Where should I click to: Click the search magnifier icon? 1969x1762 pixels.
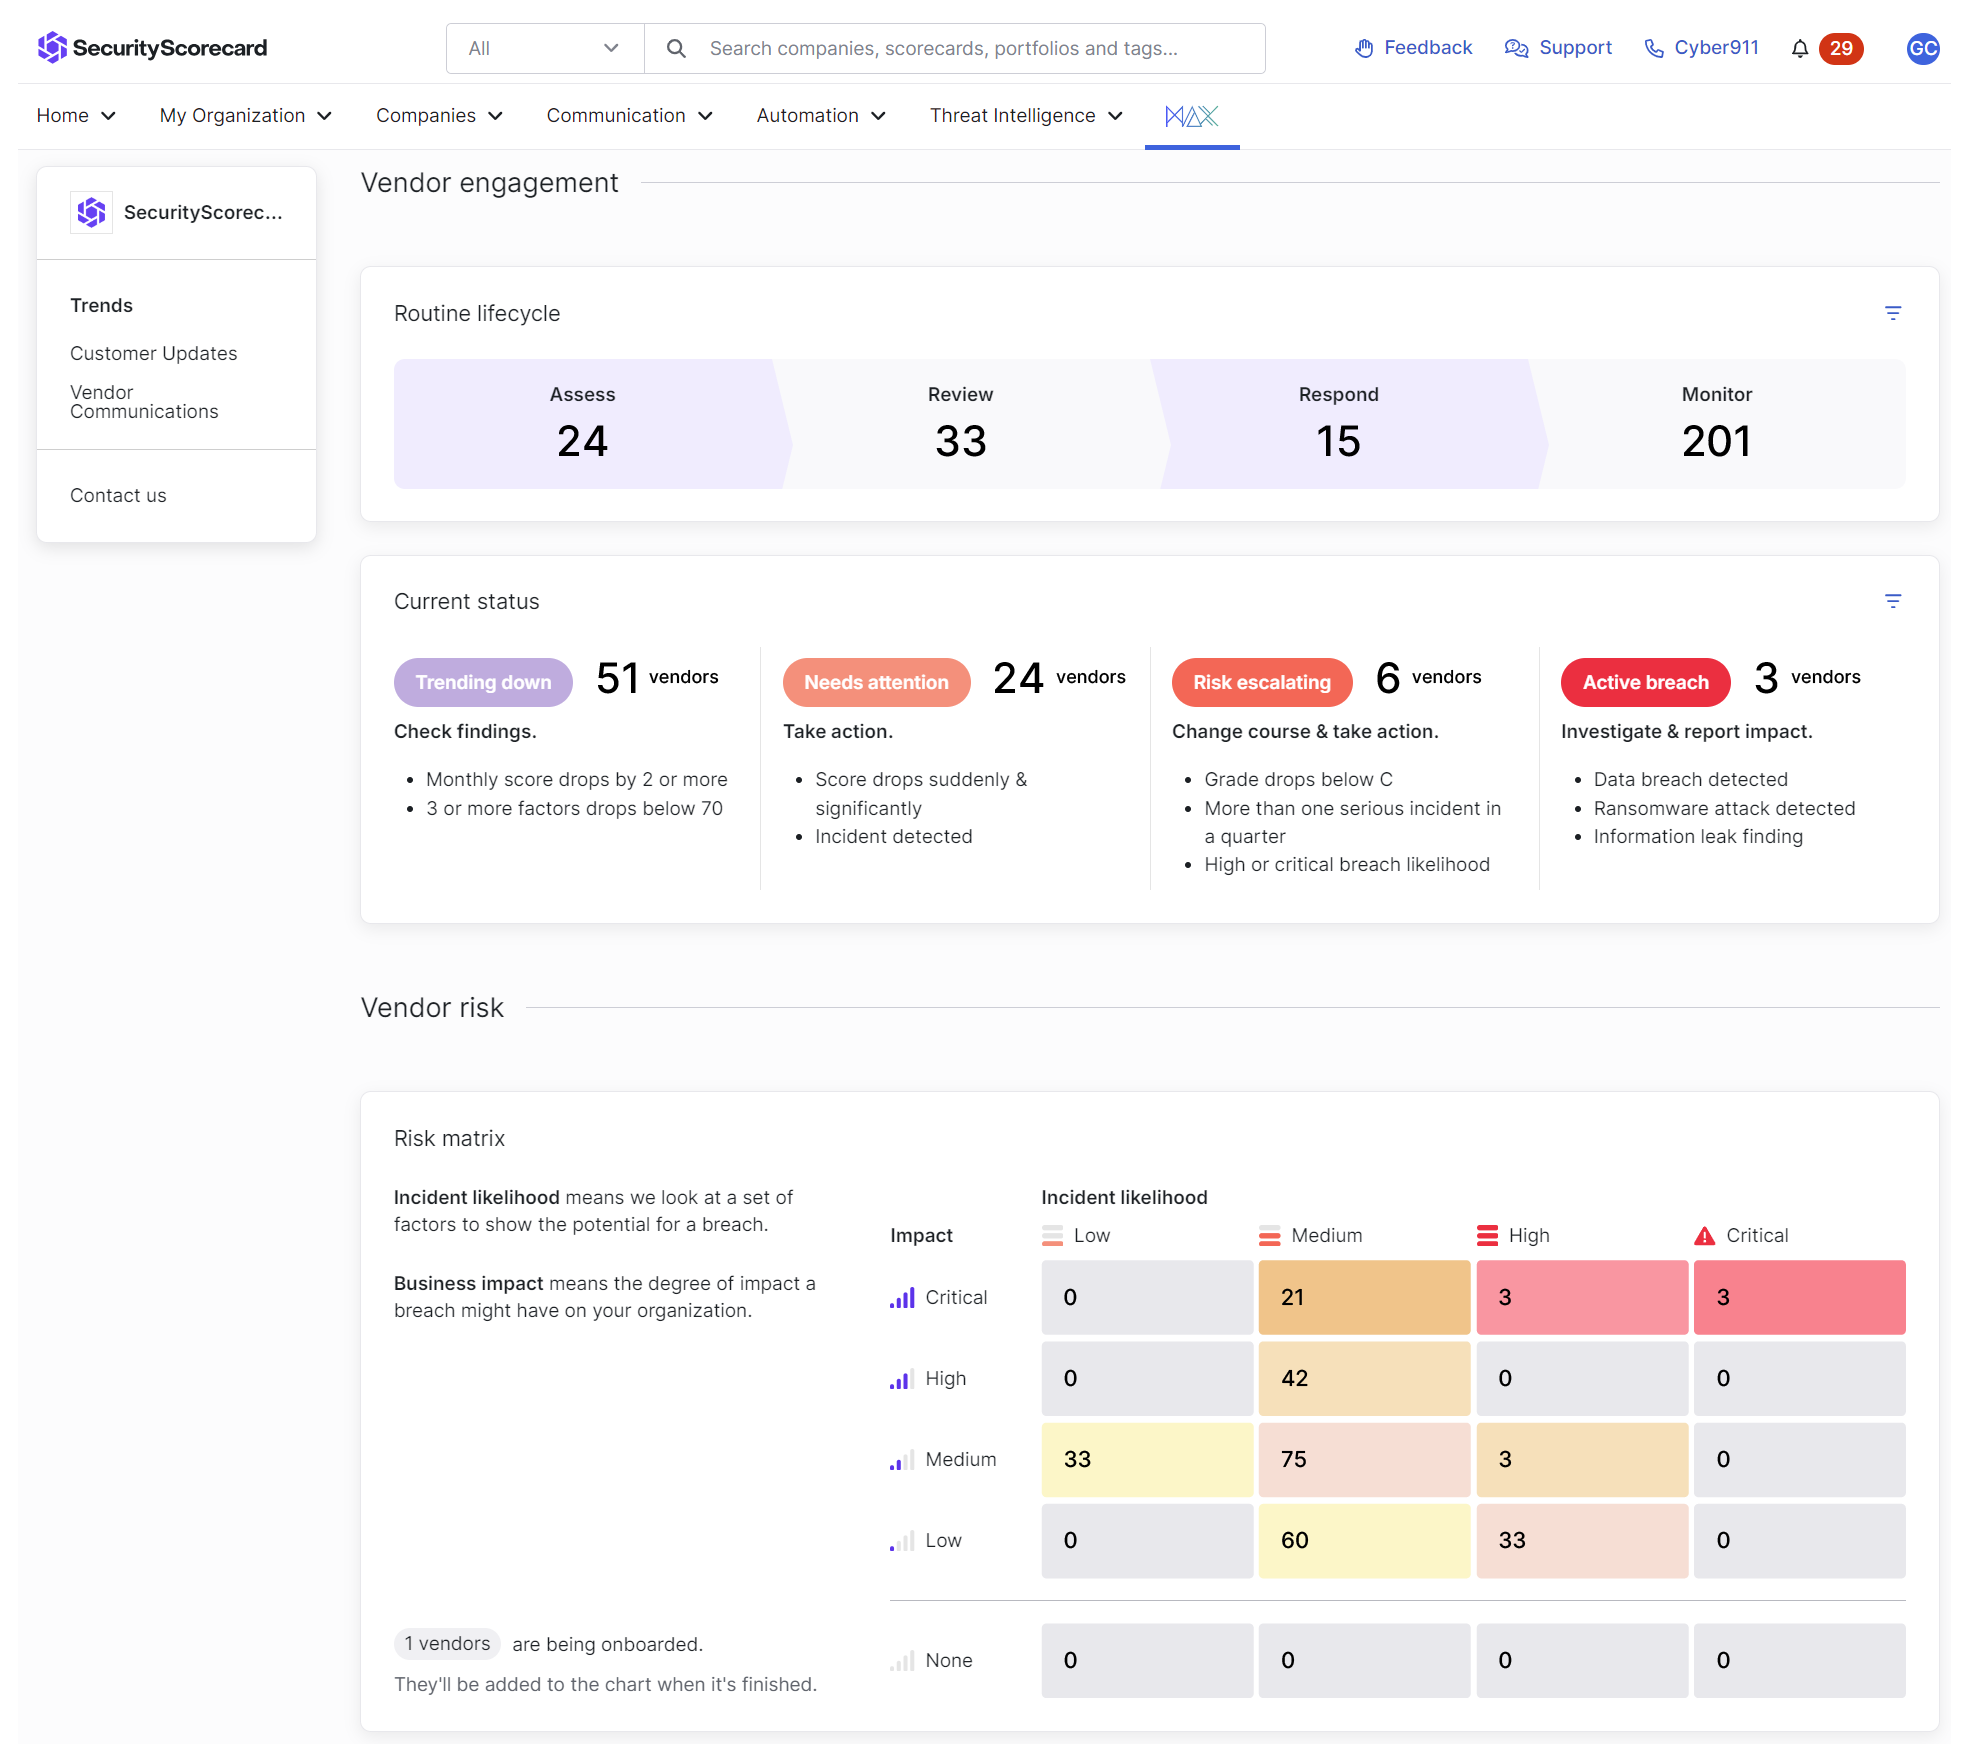tap(676, 48)
